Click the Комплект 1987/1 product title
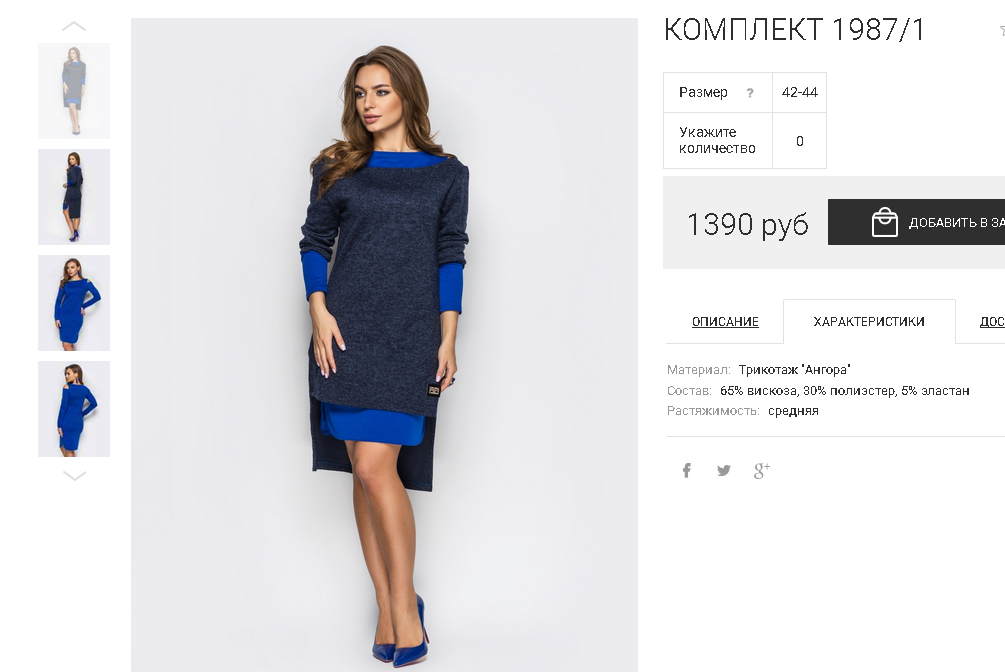Viewport: 1005px width, 672px height. [794, 29]
